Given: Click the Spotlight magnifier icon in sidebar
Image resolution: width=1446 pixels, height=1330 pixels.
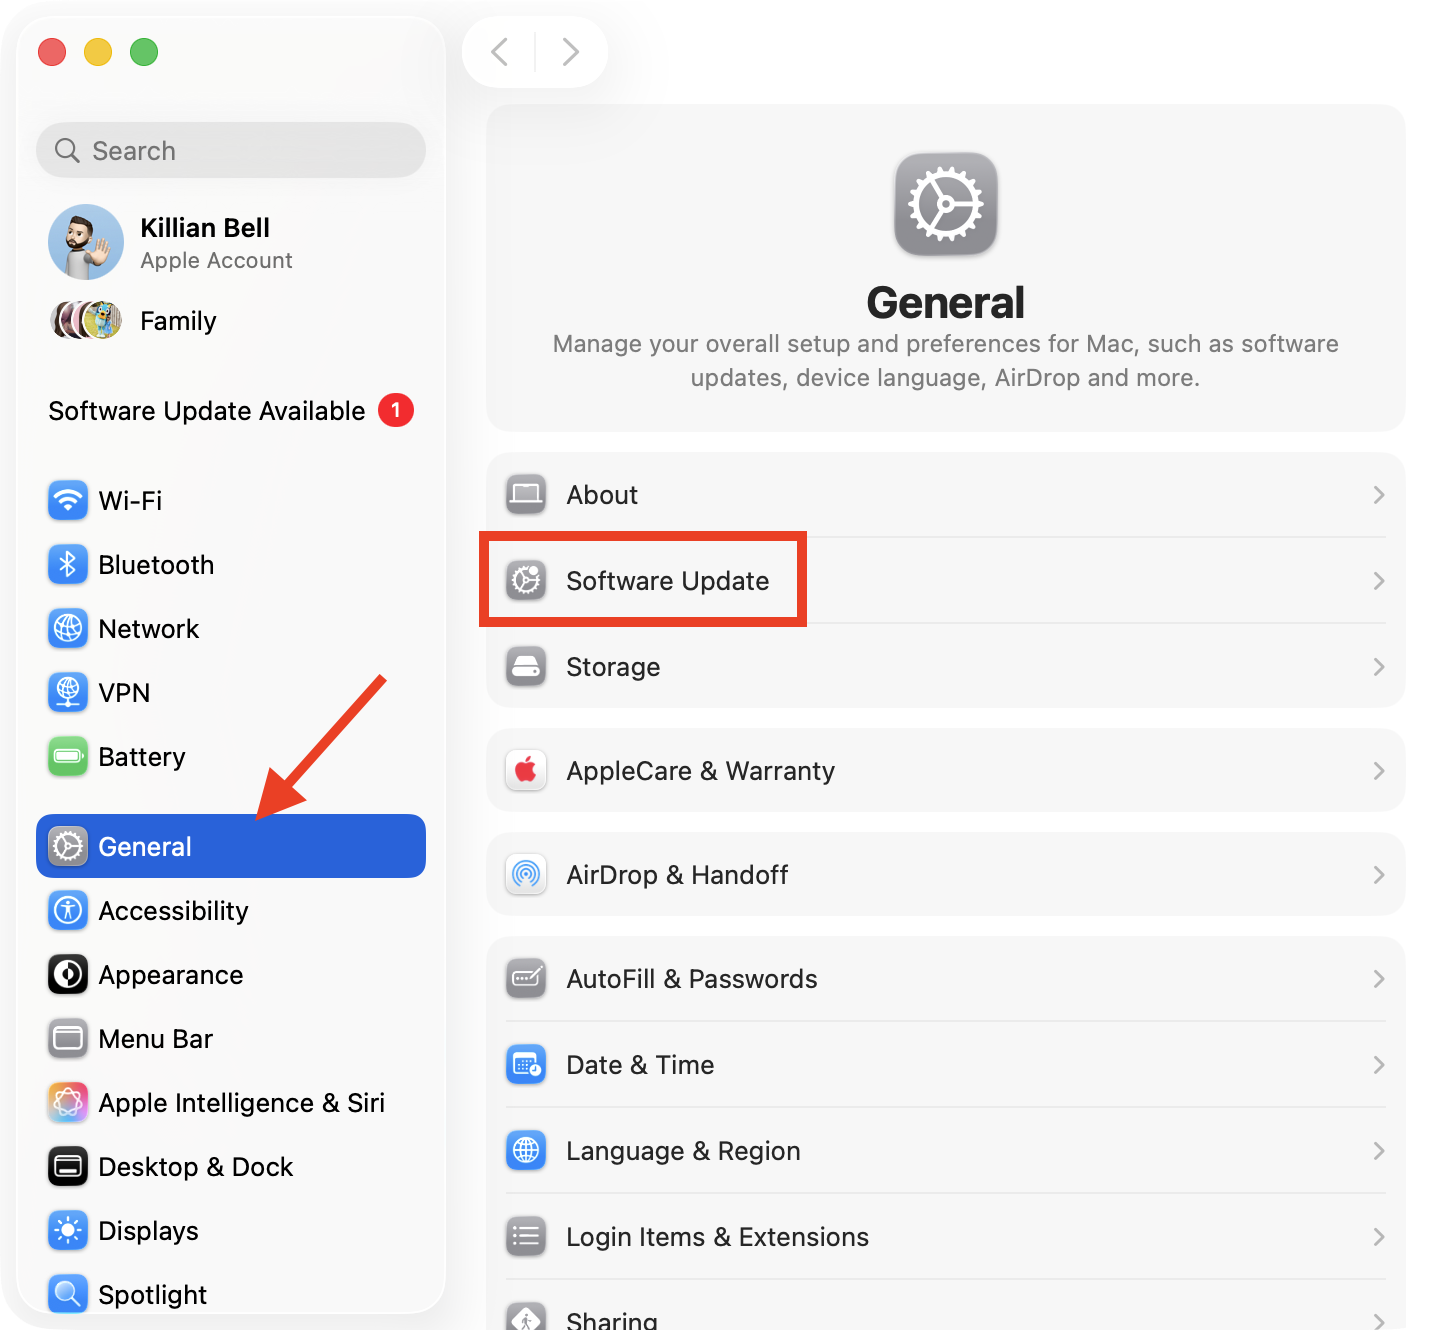Looking at the screenshot, I should 67,1293.
